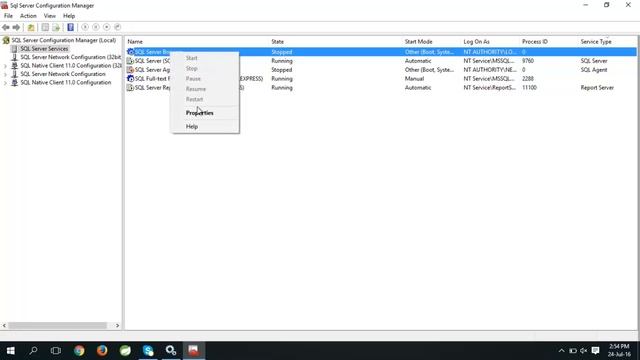Click the Pause Service toolbar icon
This screenshot has width=640, height=360.
tap(96, 27)
